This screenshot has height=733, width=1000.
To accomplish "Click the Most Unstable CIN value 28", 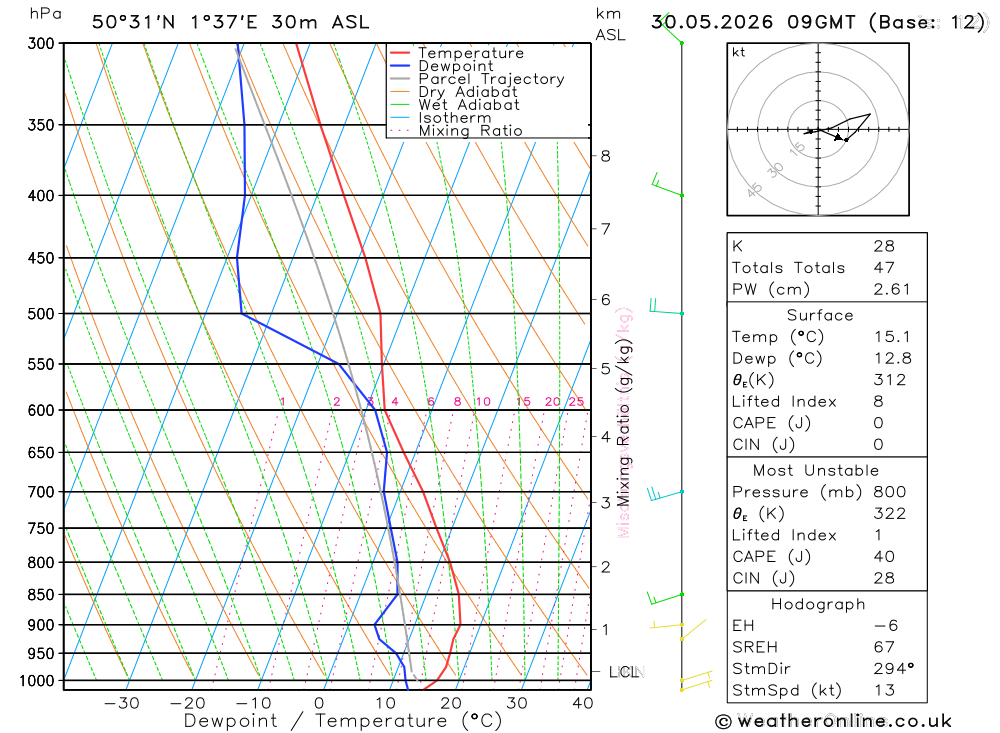I will tap(884, 579).
